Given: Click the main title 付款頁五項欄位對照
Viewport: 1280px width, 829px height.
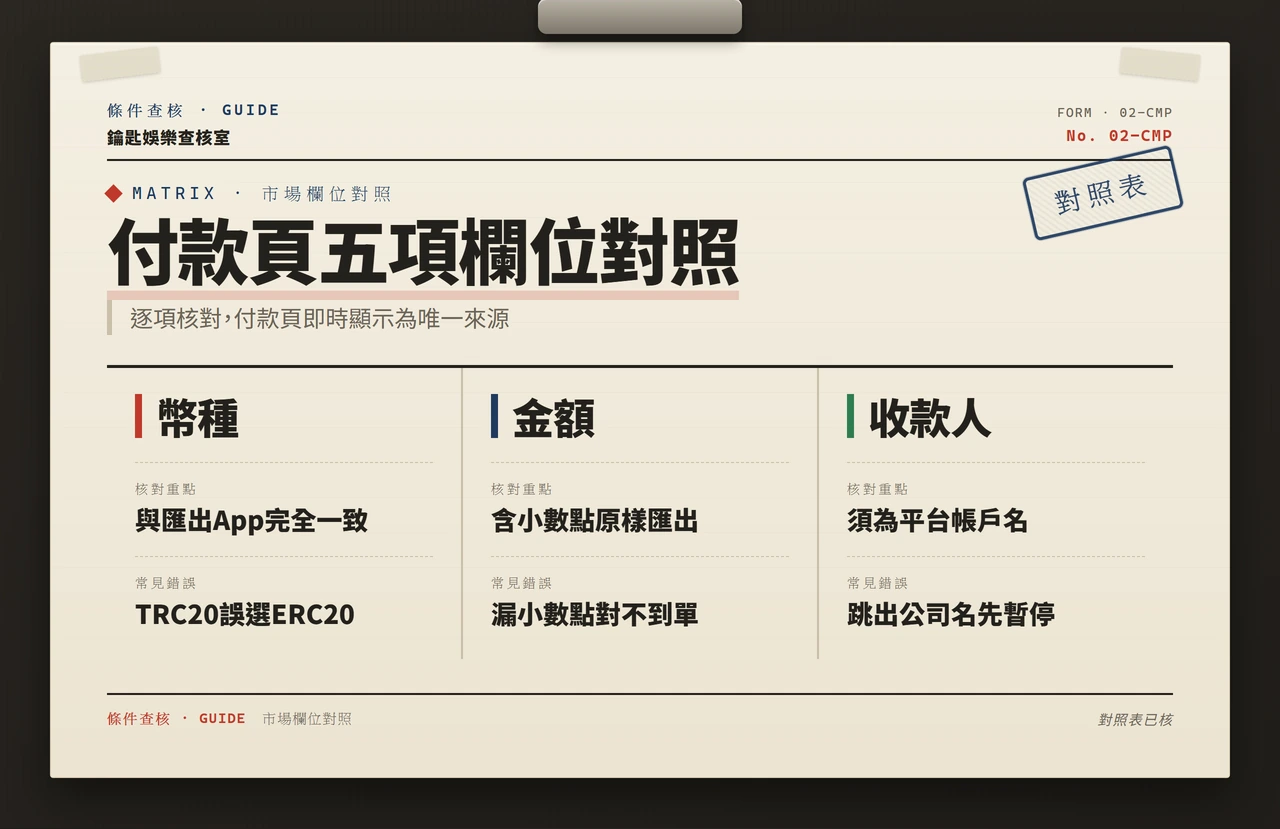Looking at the screenshot, I should click(423, 252).
